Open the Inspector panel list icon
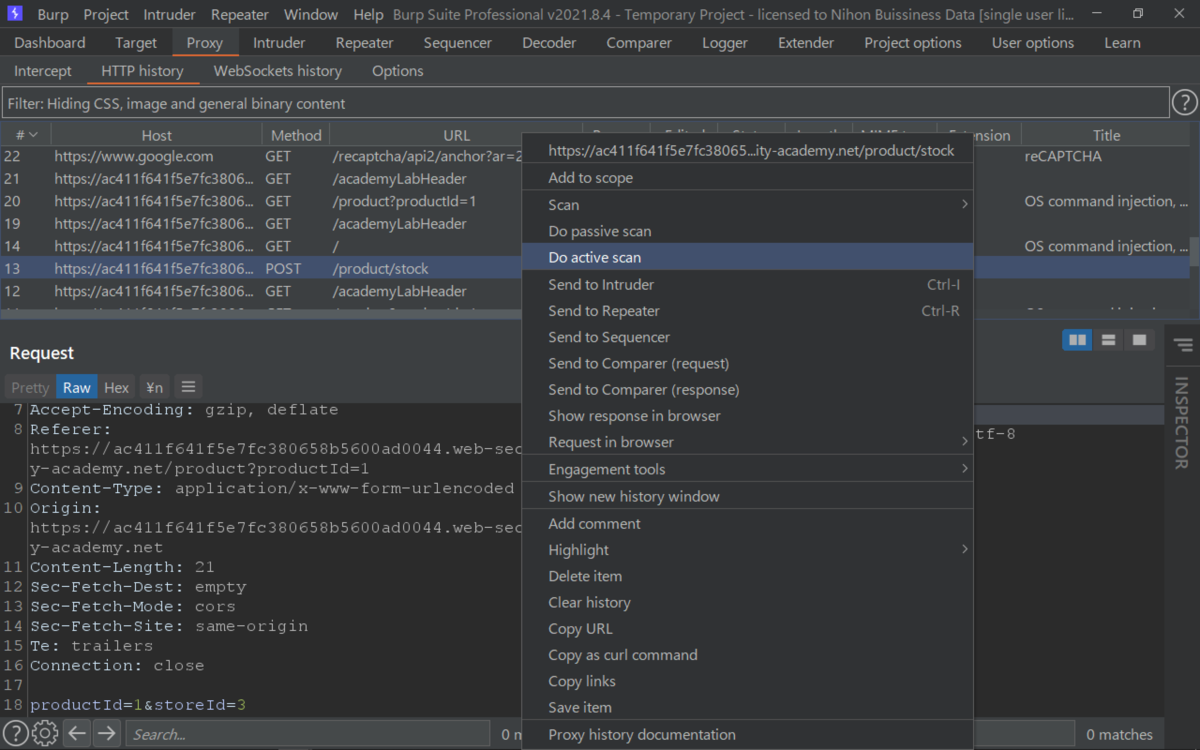The image size is (1200, 750). [1183, 345]
